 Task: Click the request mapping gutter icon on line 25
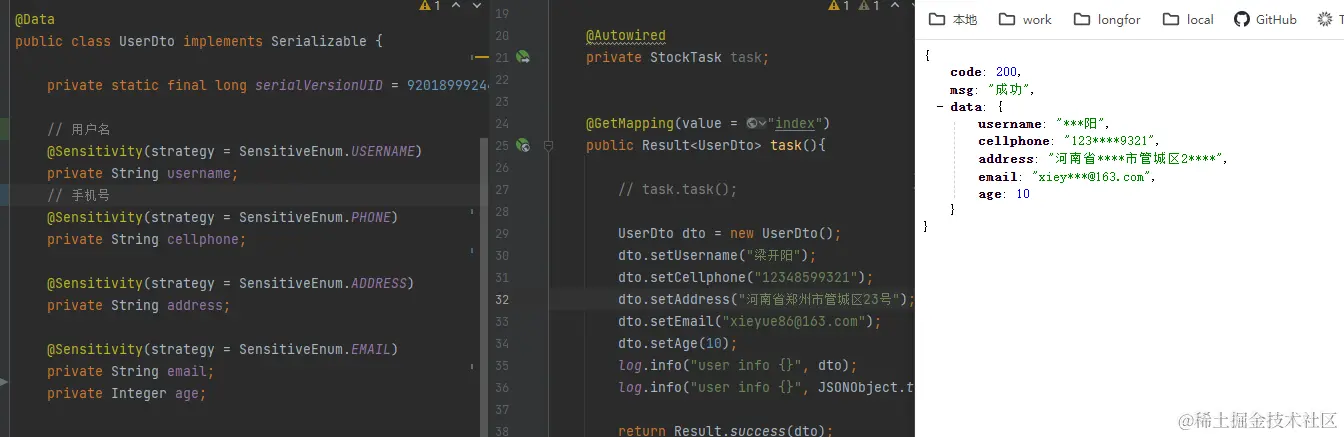click(x=522, y=145)
